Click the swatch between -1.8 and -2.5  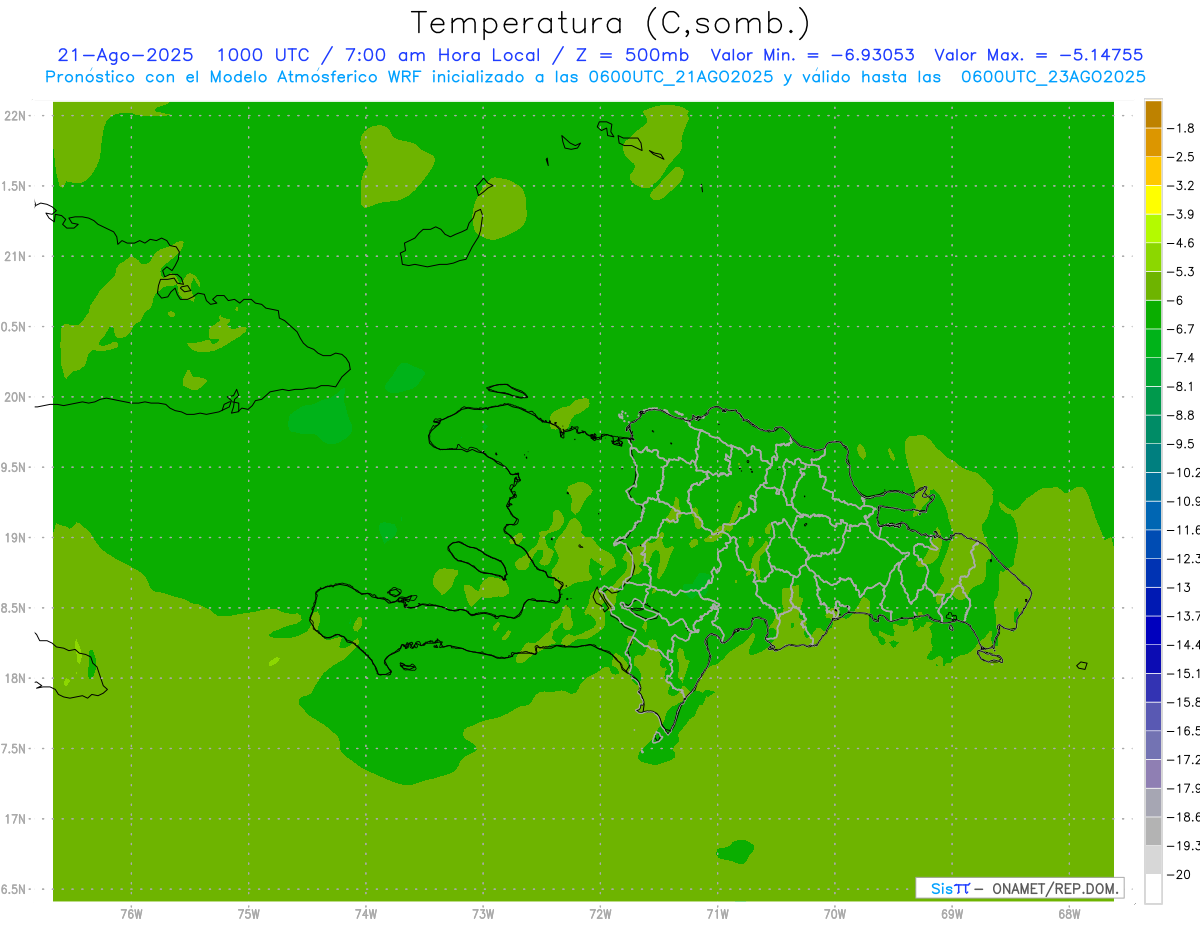pyautogui.click(x=1153, y=142)
